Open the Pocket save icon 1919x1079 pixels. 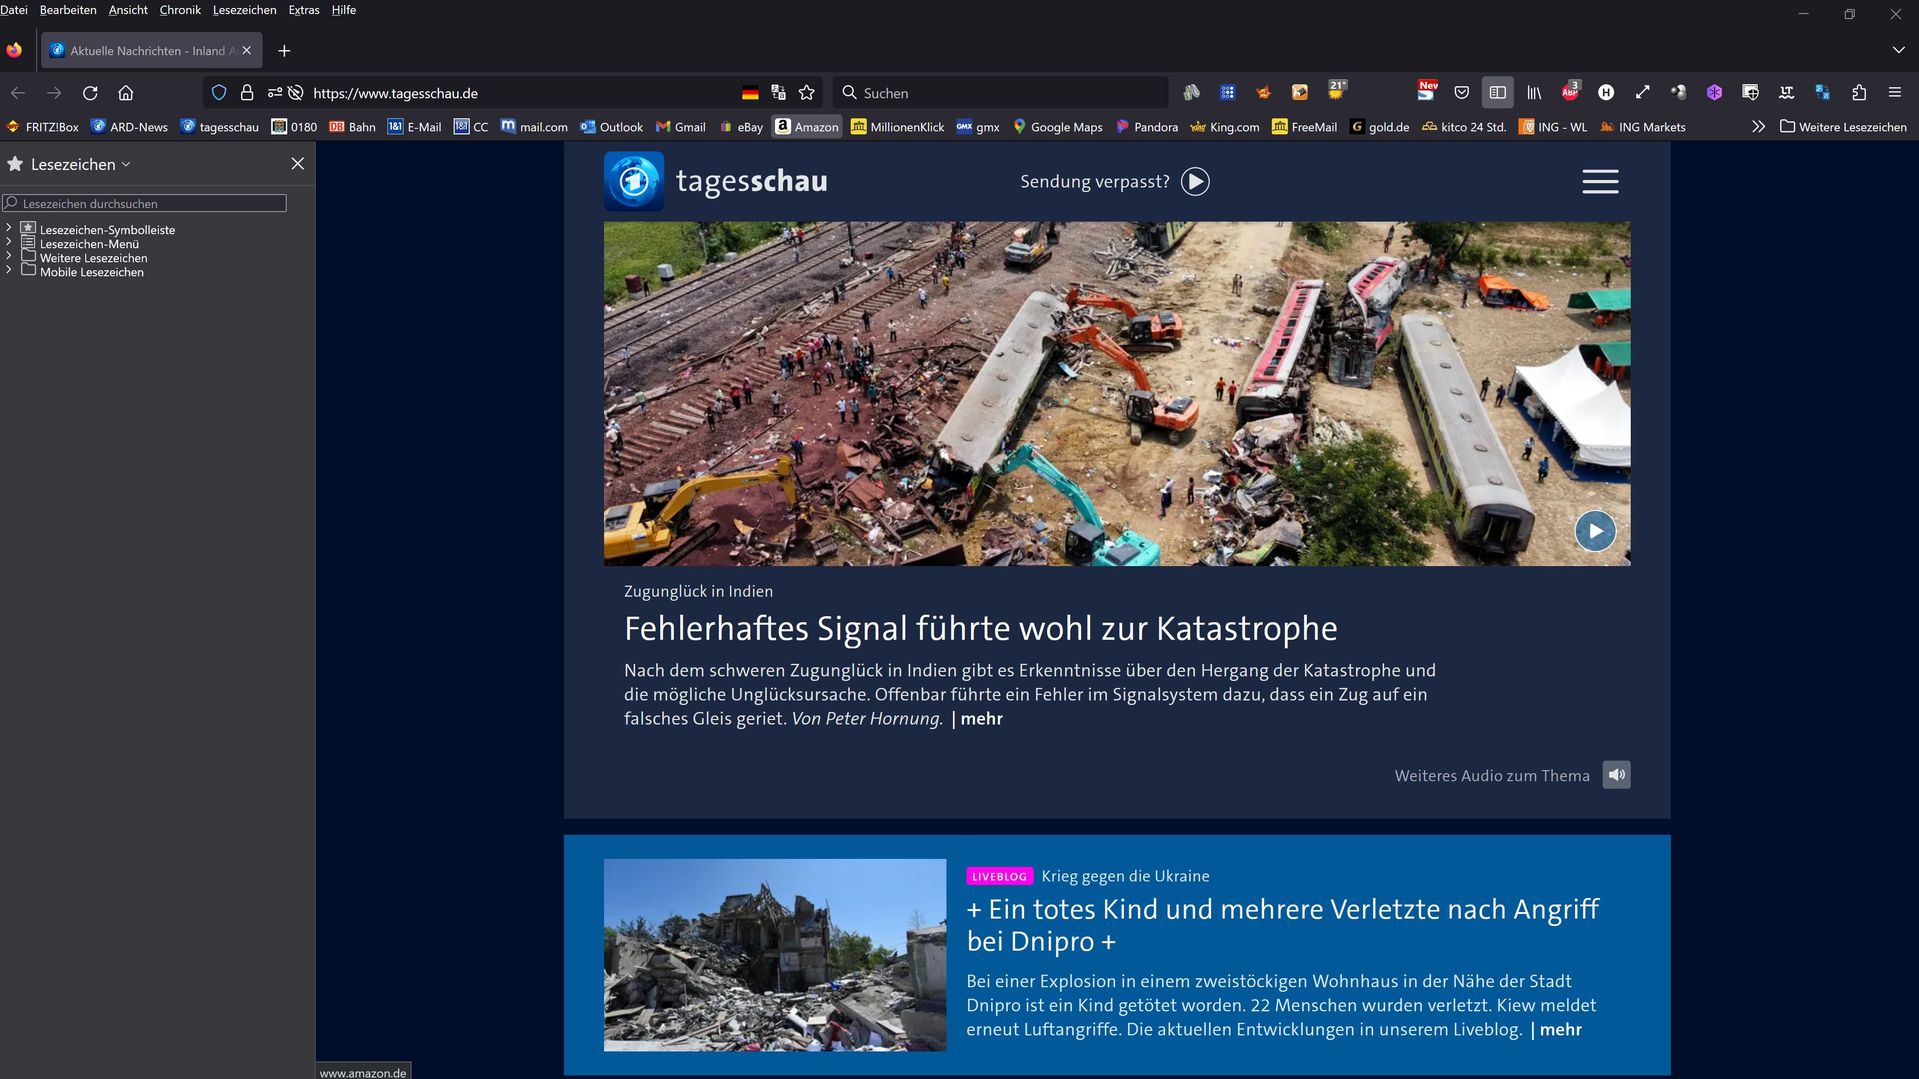[x=1462, y=93]
